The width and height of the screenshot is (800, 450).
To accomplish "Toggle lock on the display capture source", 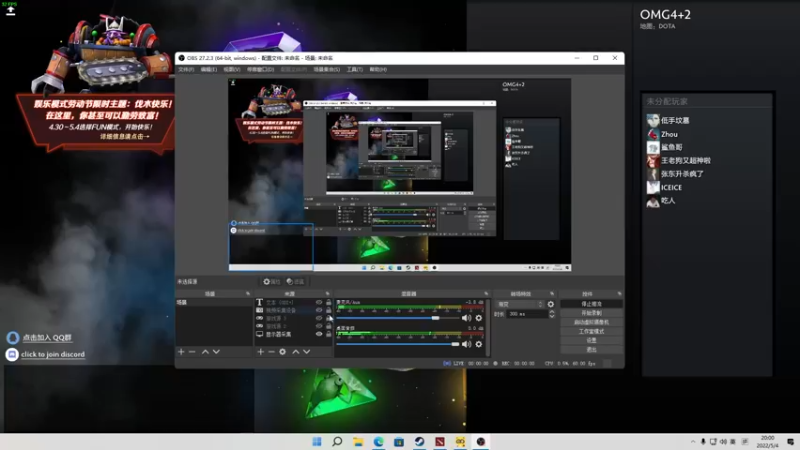I will coord(329,334).
